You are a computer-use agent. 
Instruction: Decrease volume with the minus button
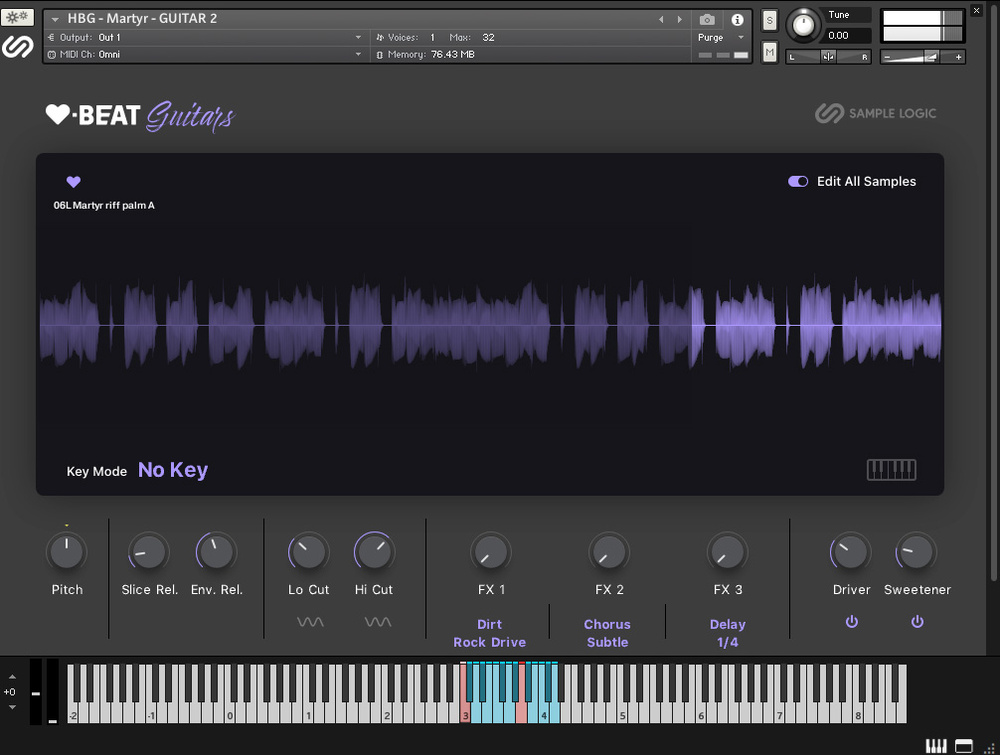(x=886, y=57)
